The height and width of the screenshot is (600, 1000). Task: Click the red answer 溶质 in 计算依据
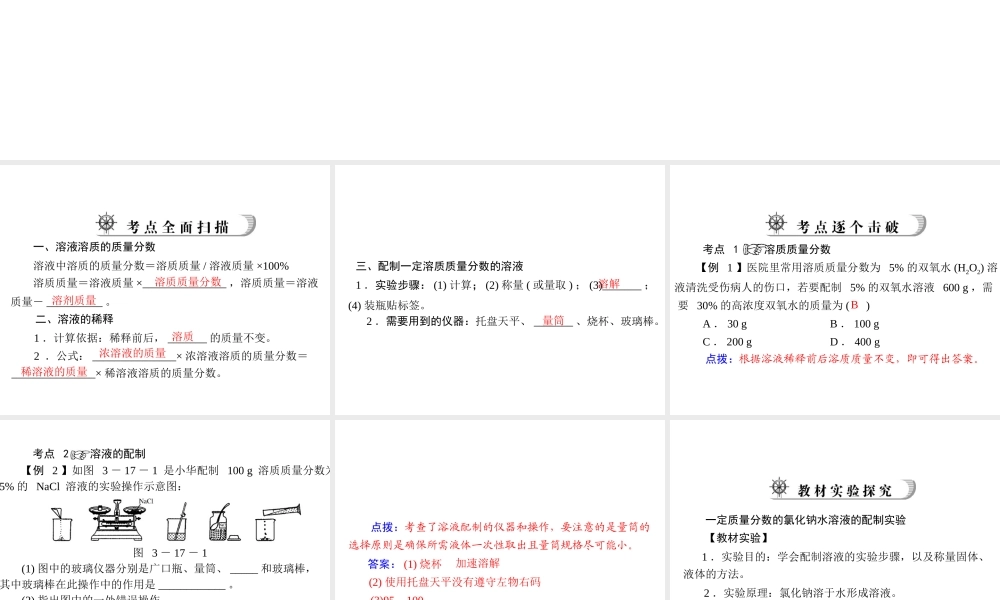coord(182,337)
